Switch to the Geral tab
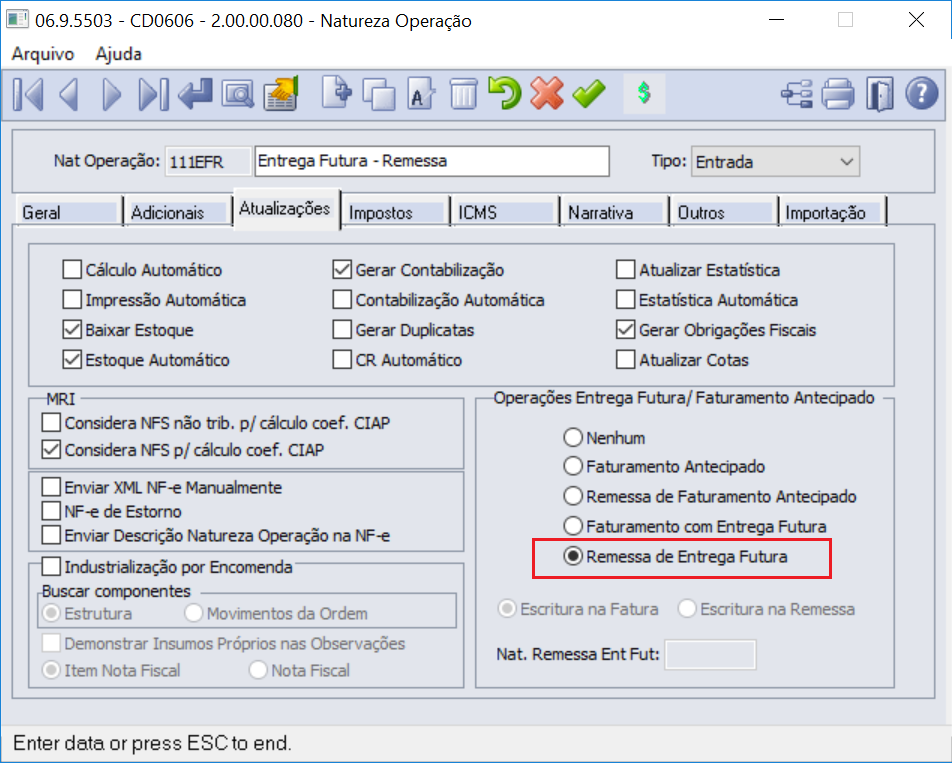Viewport: 952px width, 763px height. [68, 212]
